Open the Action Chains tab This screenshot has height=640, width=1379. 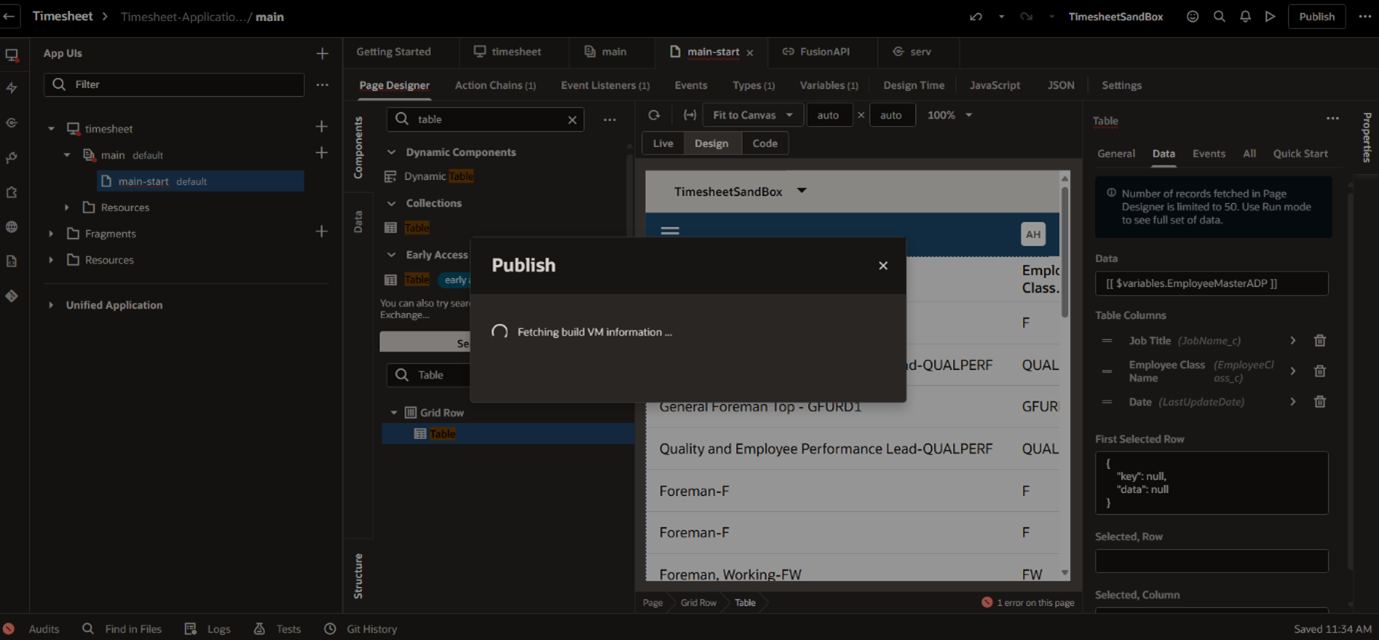coord(495,85)
